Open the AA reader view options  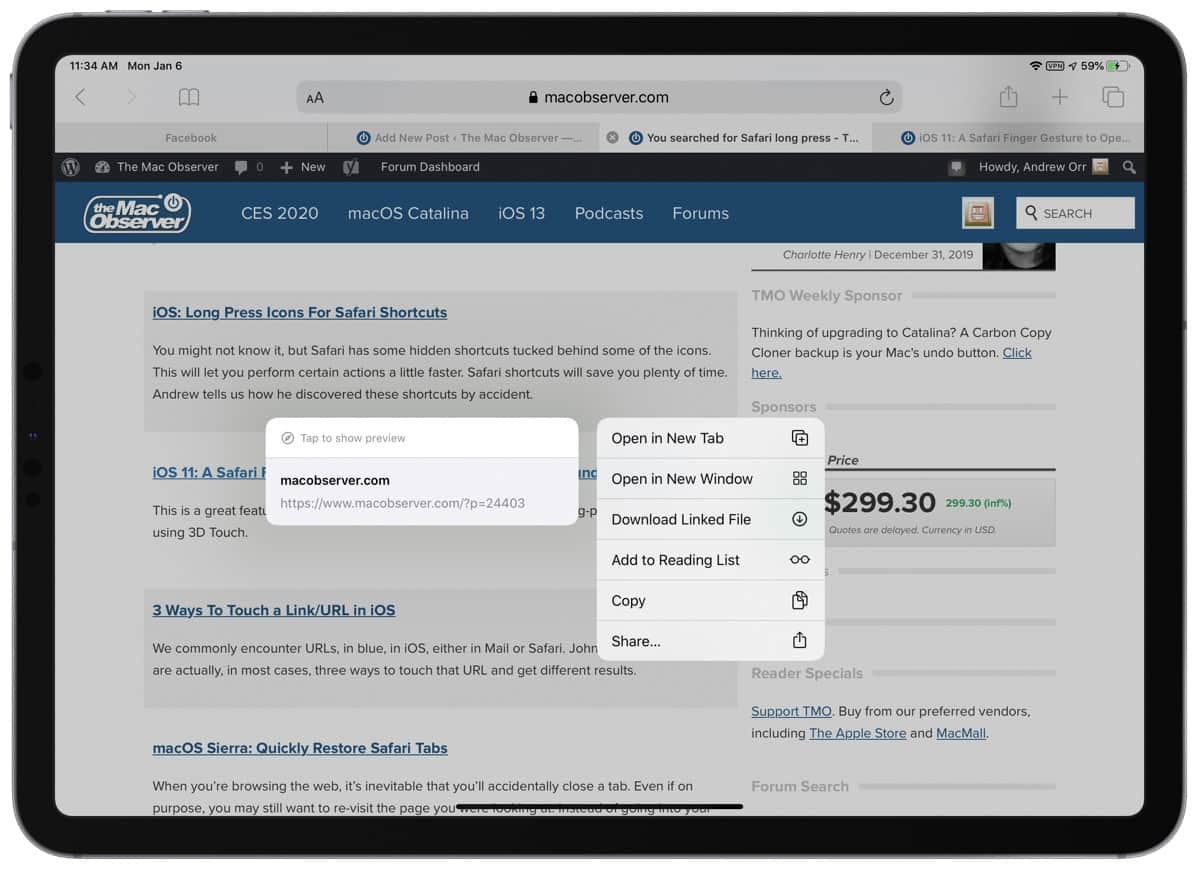315,98
